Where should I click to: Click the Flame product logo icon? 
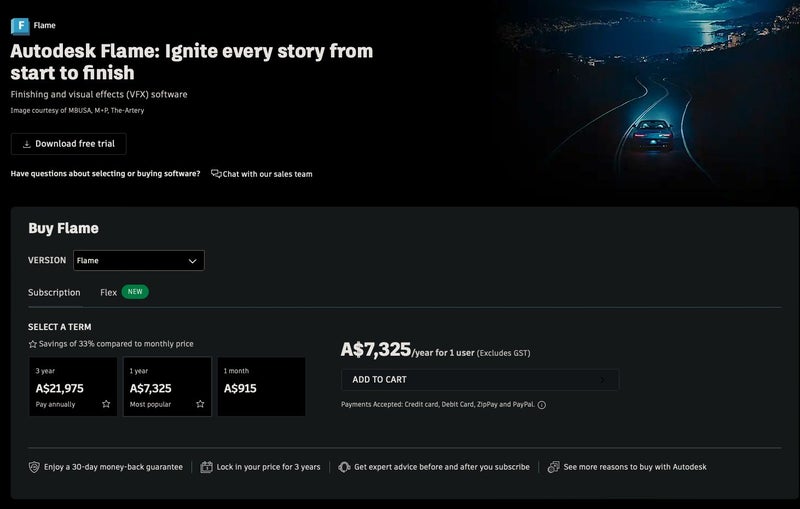click(x=19, y=26)
